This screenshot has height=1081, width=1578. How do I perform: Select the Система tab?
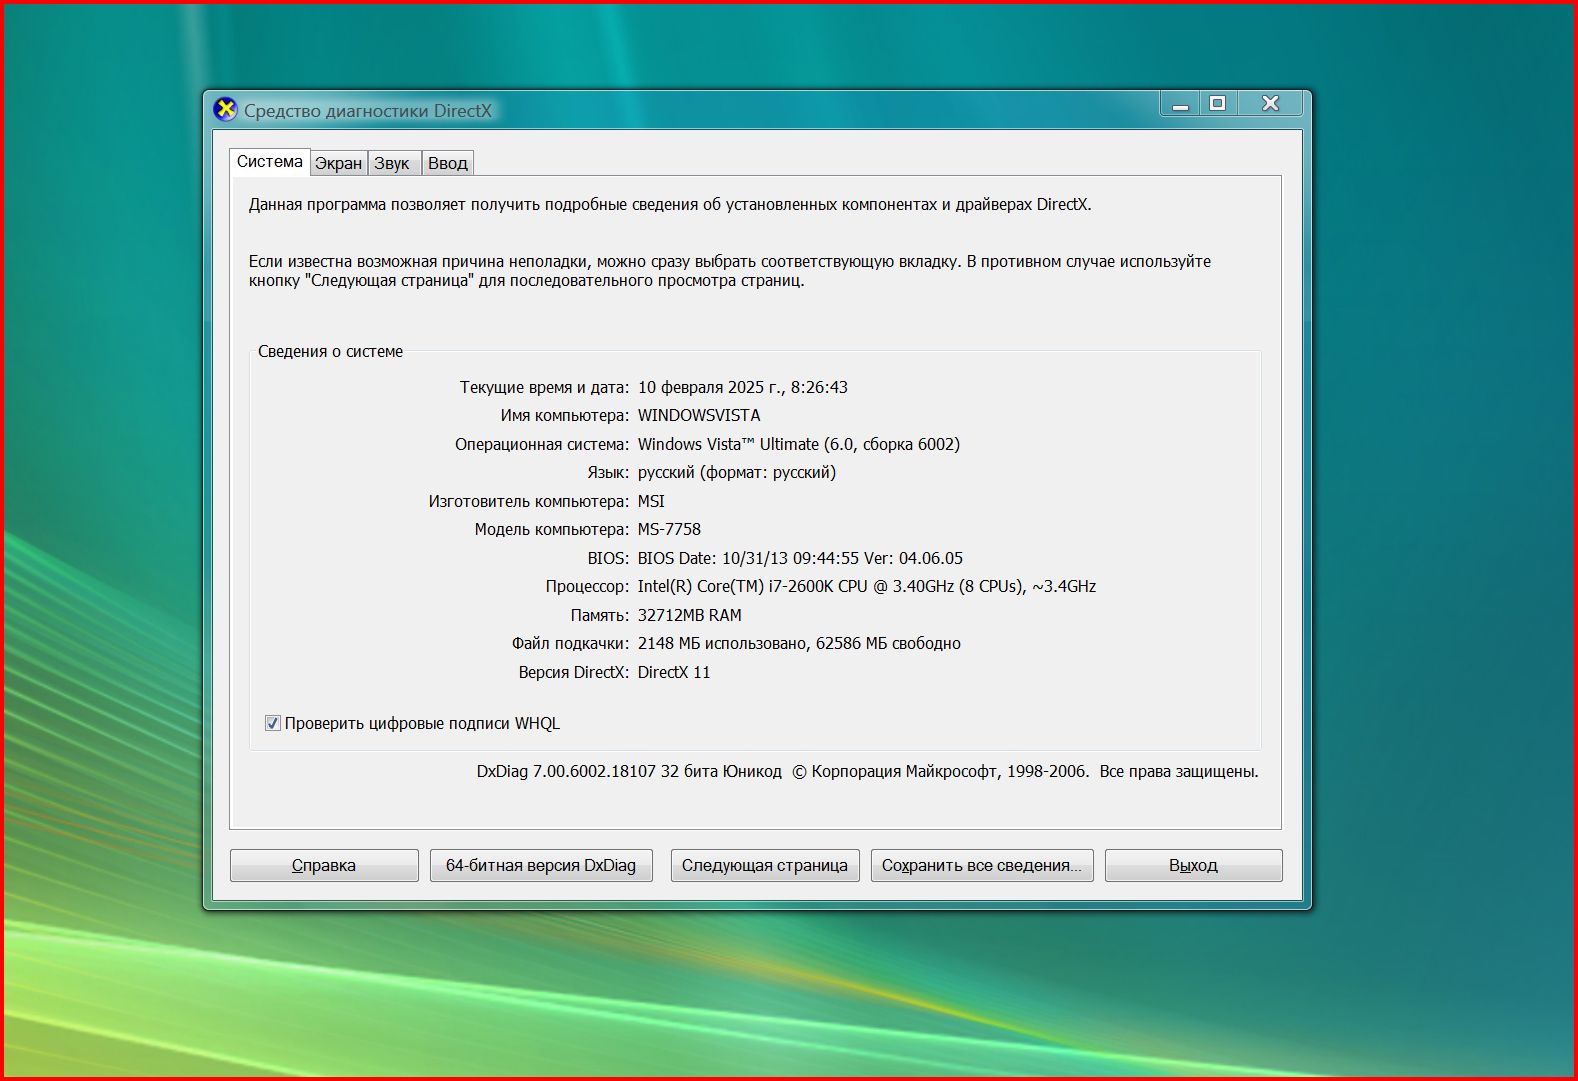(269, 162)
